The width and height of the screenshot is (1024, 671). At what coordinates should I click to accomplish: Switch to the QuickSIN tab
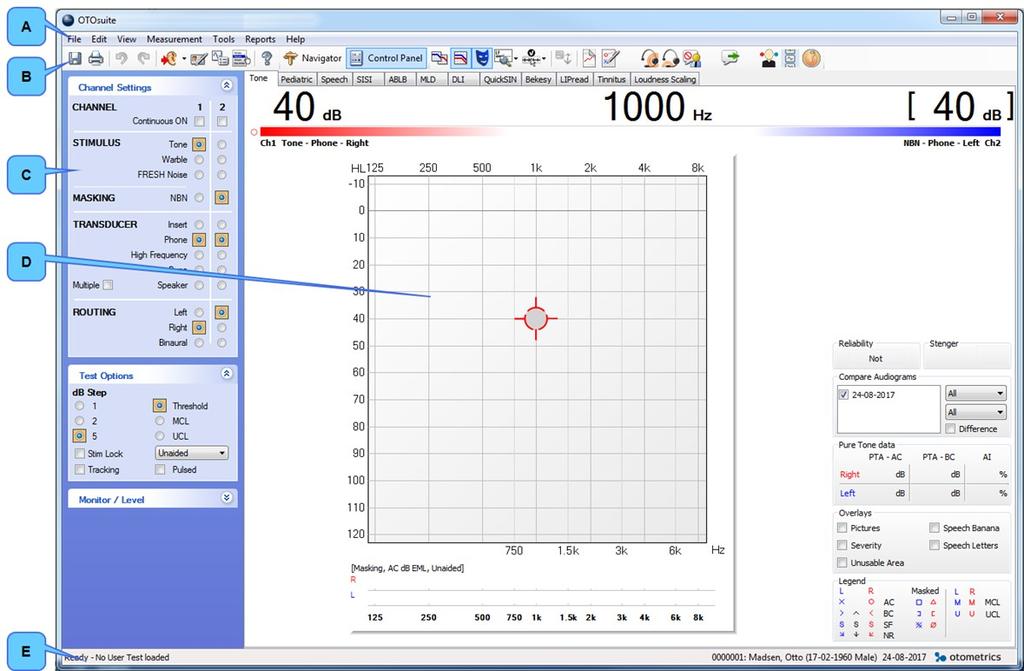[500, 79]
